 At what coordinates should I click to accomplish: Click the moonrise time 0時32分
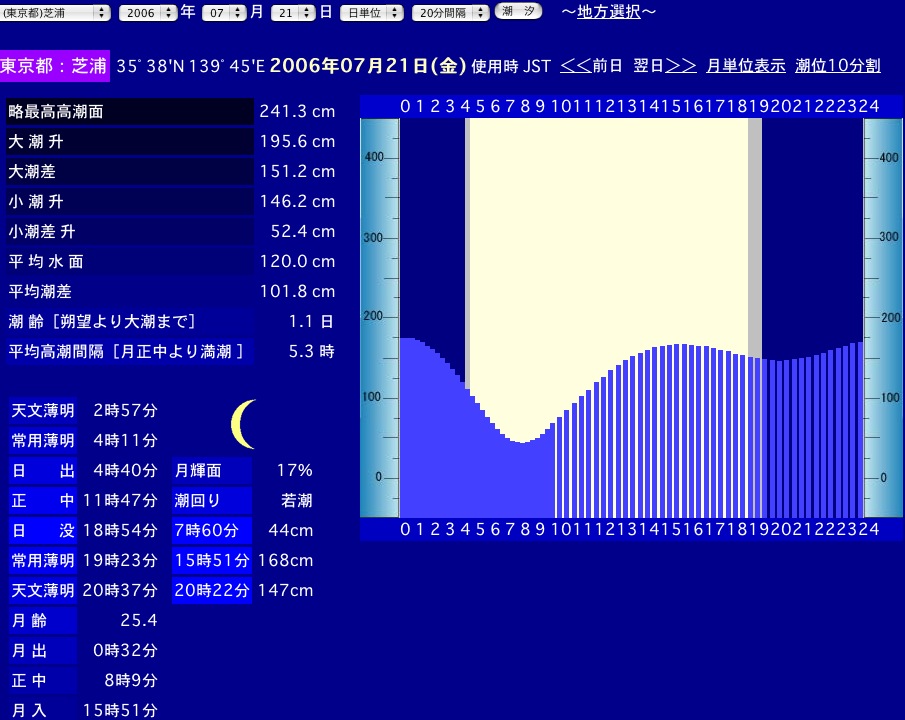click(125, 651)
